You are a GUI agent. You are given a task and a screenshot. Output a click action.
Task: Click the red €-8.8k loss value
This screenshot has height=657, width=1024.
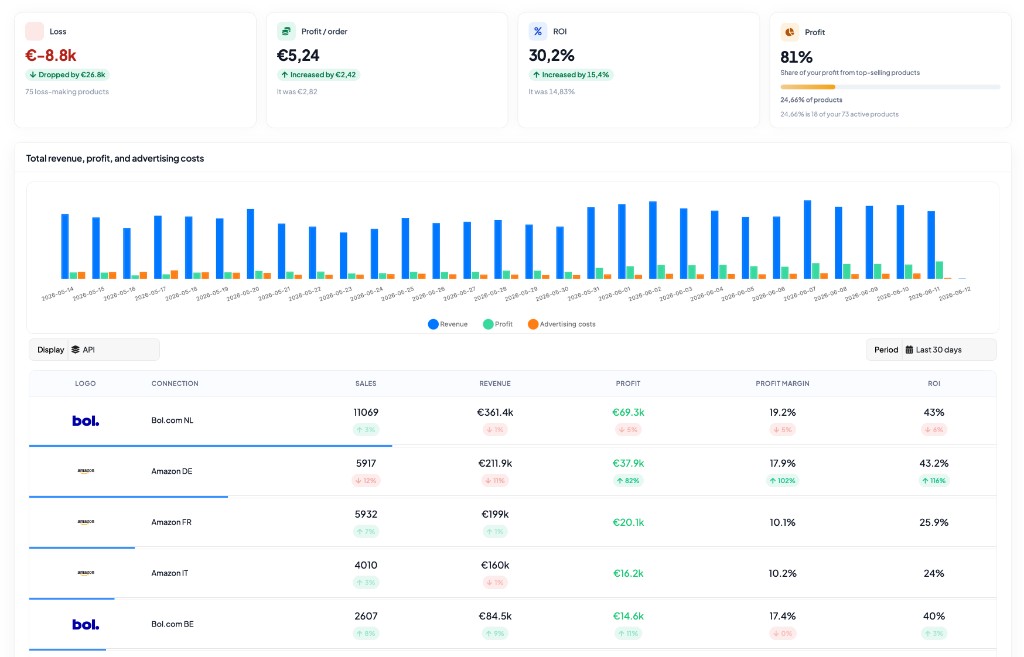coord(51,56)
